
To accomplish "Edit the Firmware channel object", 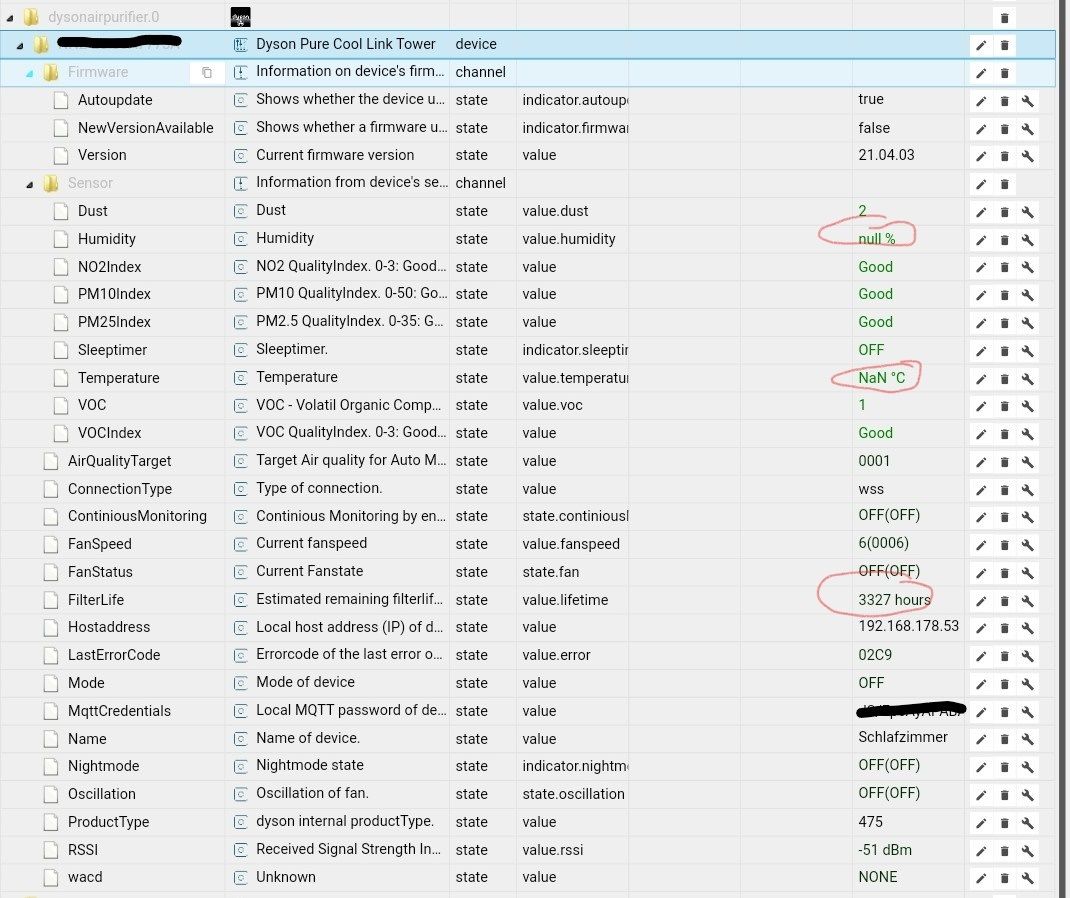I will (981, 73).
